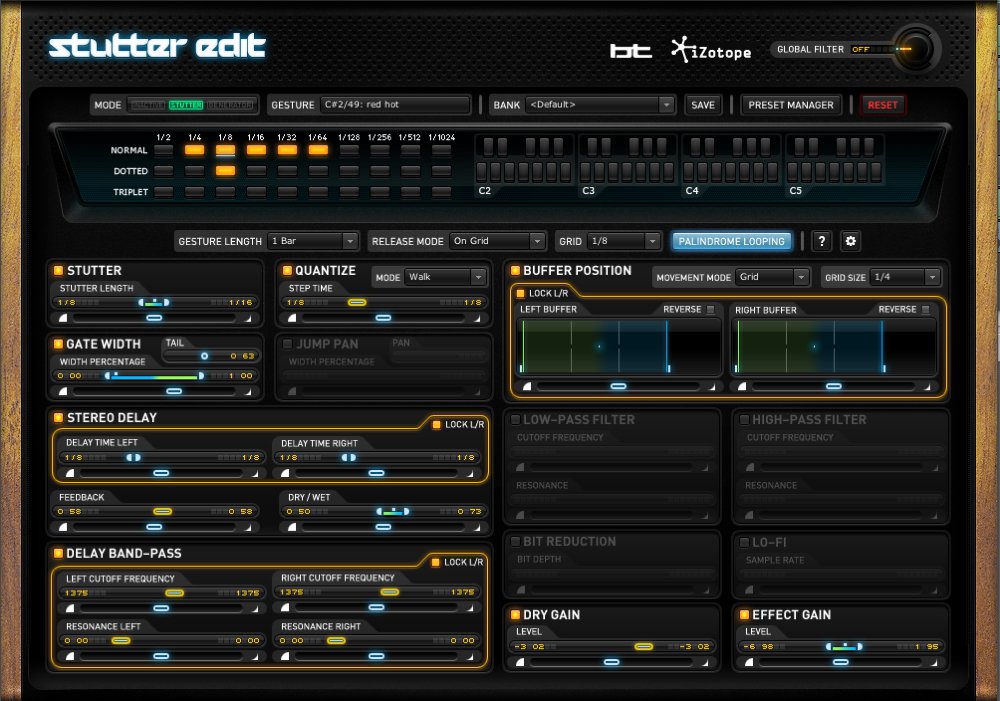This screenshot has height=701, width=1000.
Task: Activate the Dotted 1/8 stutter step
Action: [x=225, y=171]
